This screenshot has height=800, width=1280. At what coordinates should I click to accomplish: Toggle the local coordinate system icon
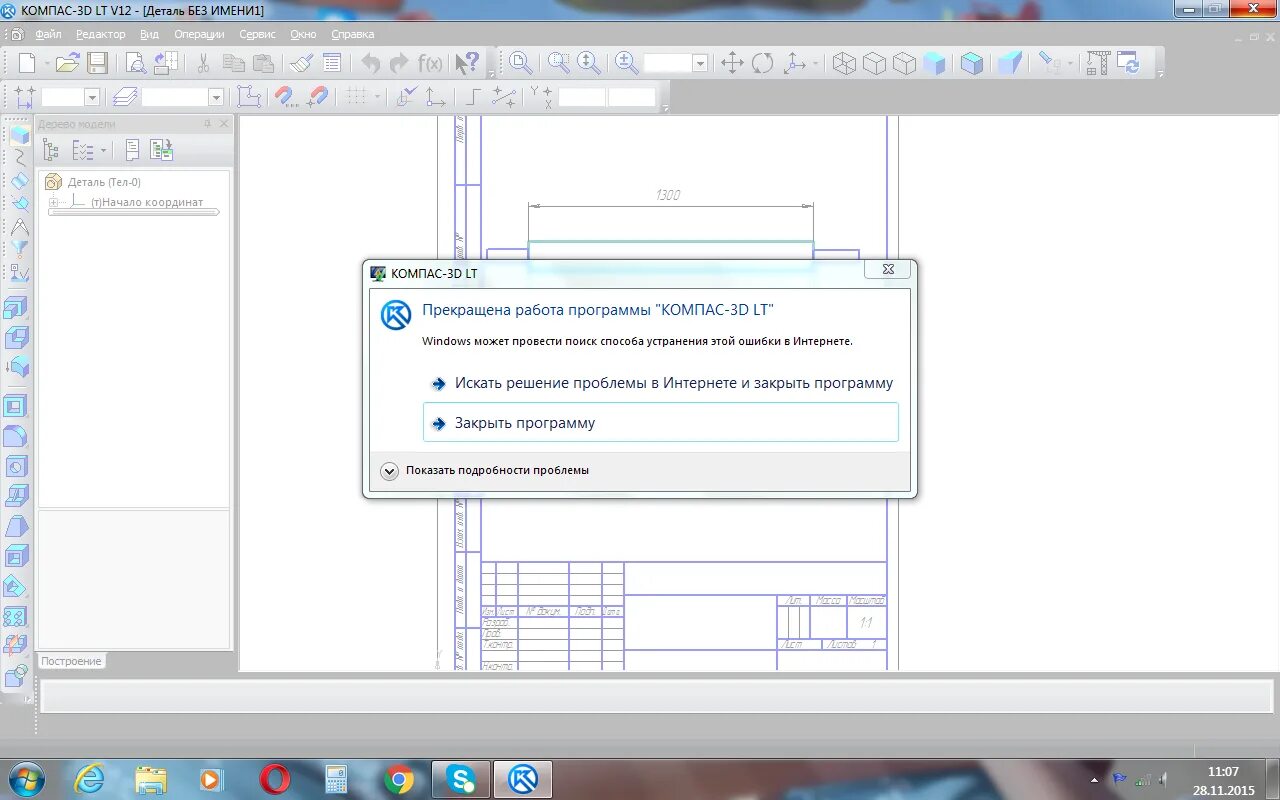[435, 96]
